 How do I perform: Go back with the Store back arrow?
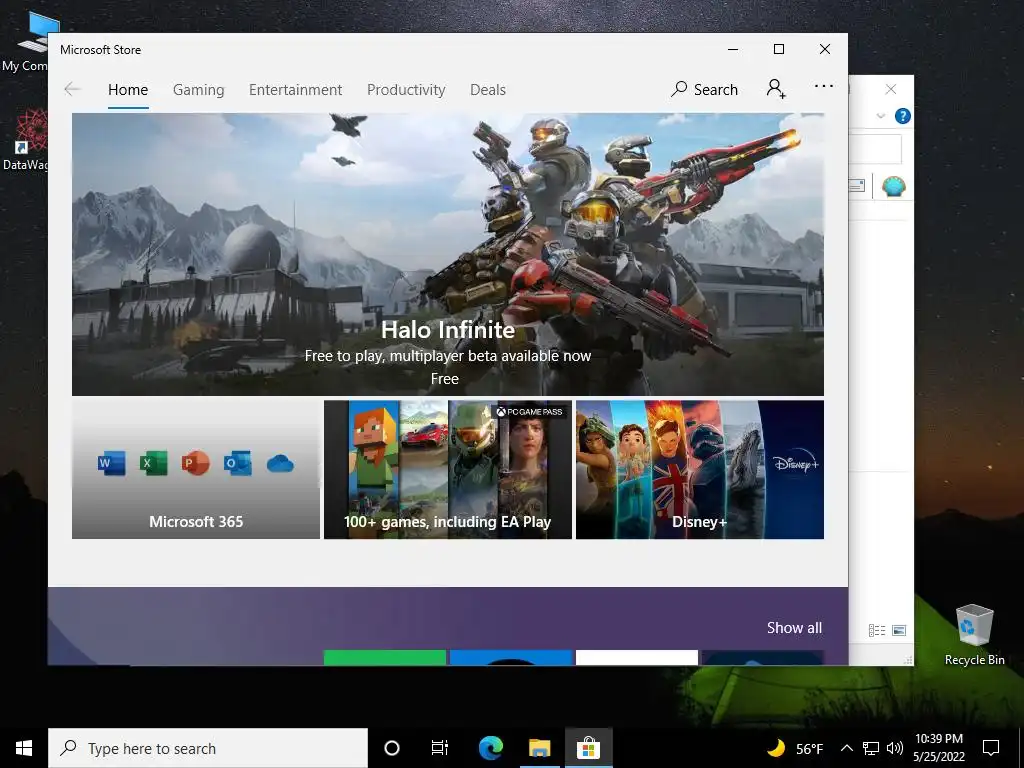[72, 89]
